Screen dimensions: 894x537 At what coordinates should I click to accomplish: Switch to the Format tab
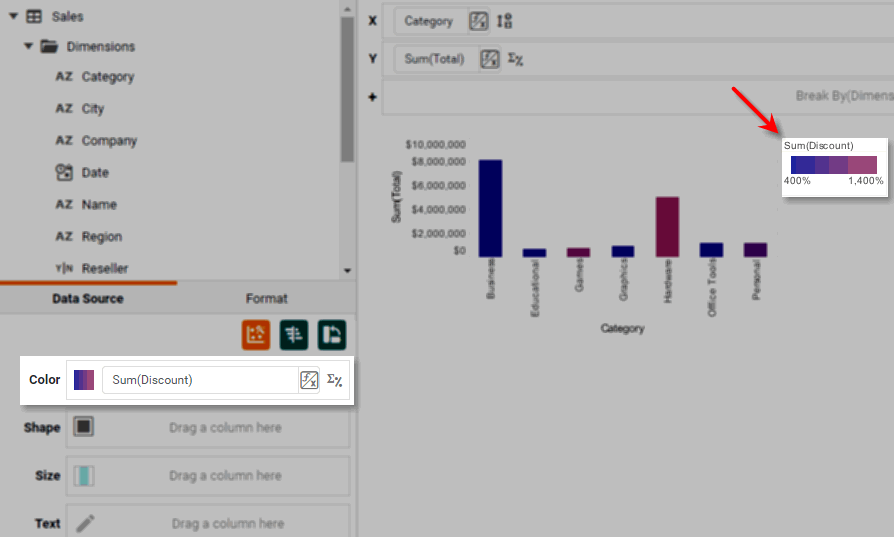[266, 298]
